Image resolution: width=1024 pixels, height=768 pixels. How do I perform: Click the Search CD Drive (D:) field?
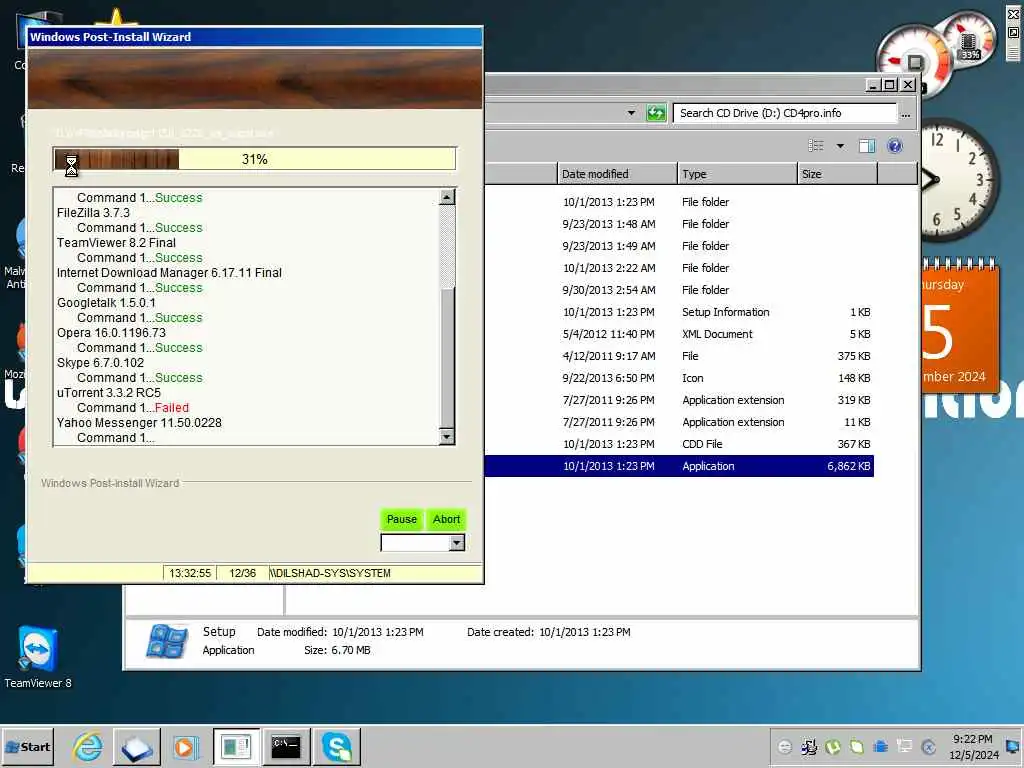(x=784, y=113)
